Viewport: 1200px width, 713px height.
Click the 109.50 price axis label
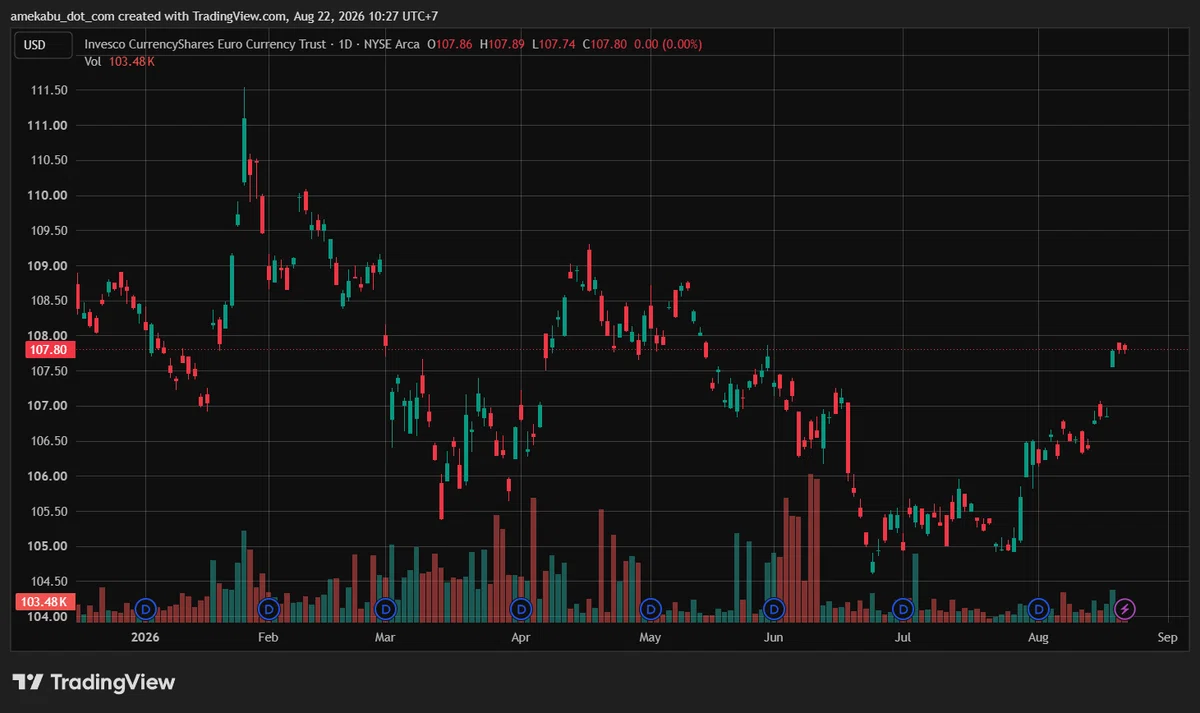click(x=49, y=230)
